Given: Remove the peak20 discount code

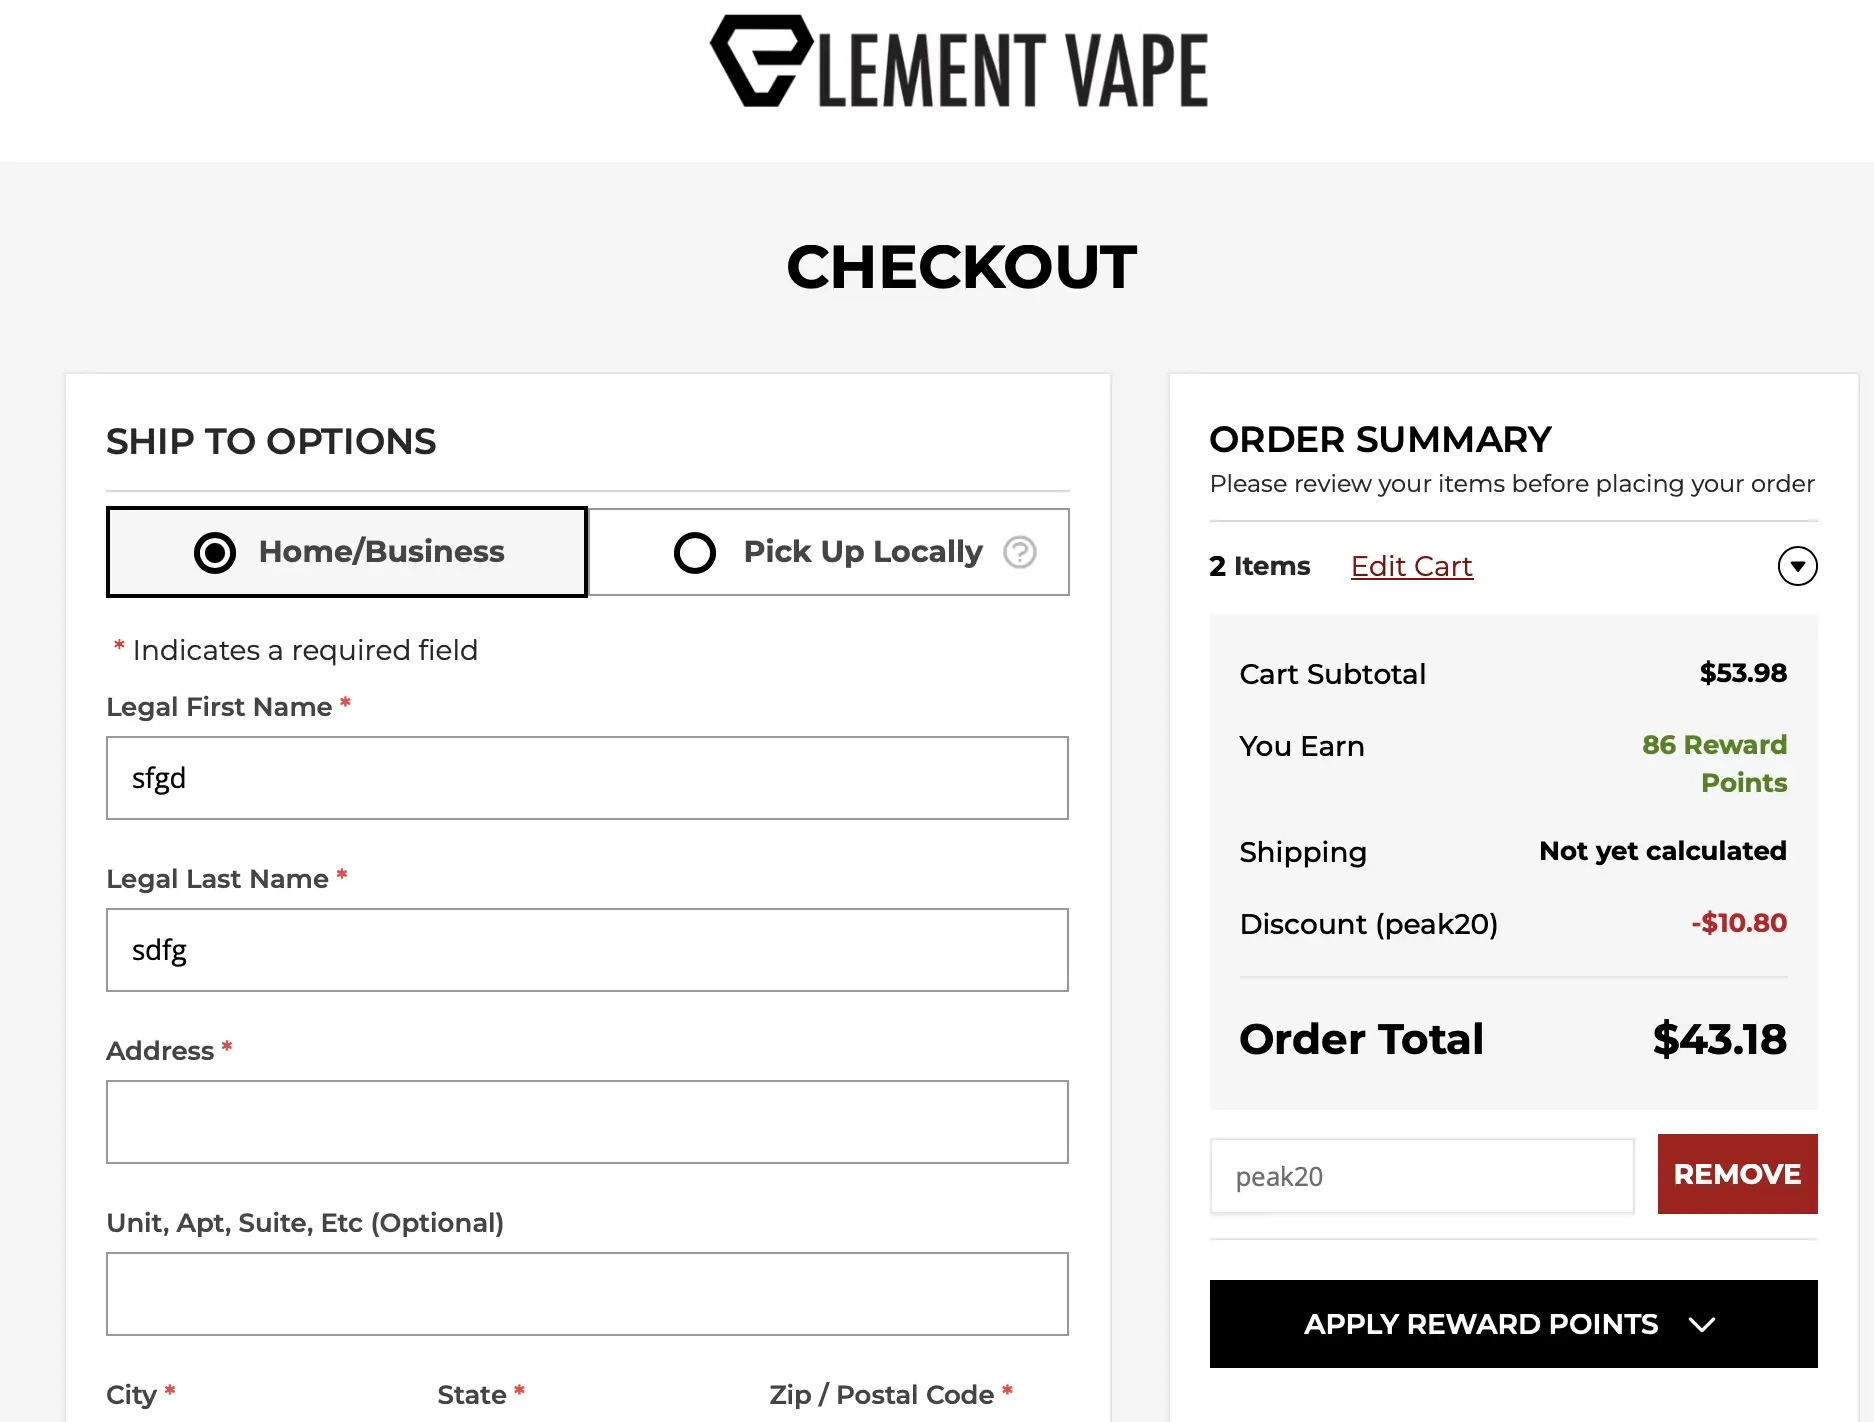Looking at the screenshot, I should point(1737,1174).
